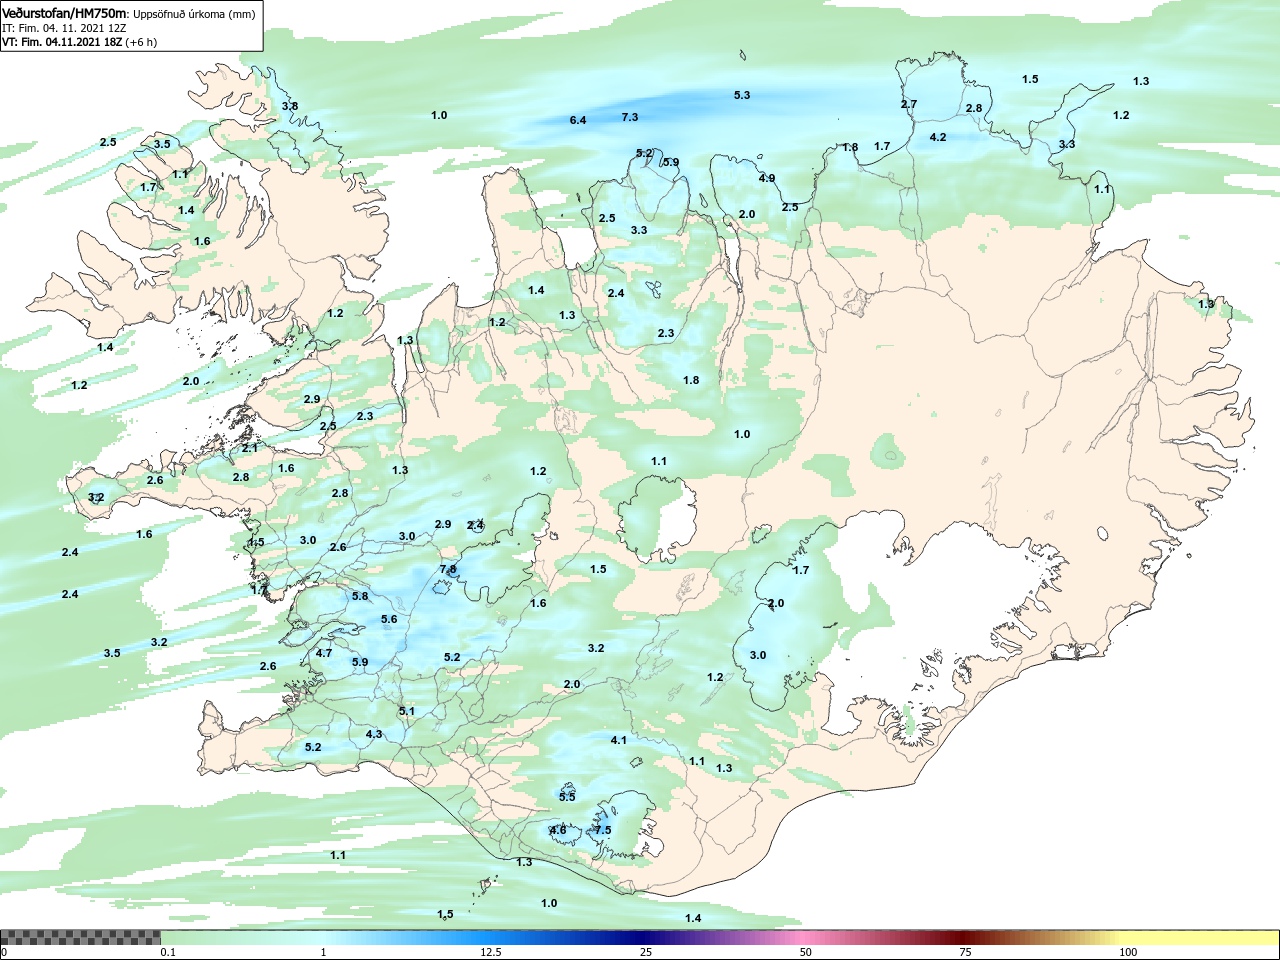Click the 4.3 precipitation value
The image size is (1280, 960).
tap(374, 734)
